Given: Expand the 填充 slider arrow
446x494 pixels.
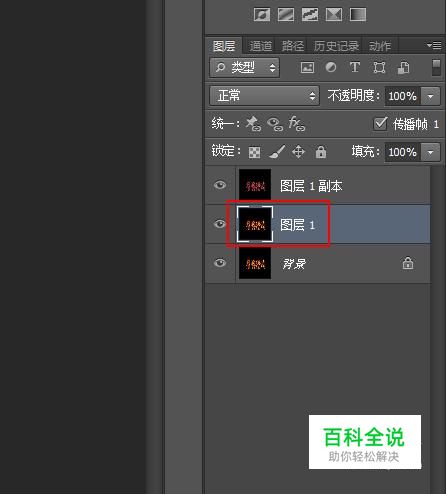Looking at the screenshot, I should (x=431, y=152).
